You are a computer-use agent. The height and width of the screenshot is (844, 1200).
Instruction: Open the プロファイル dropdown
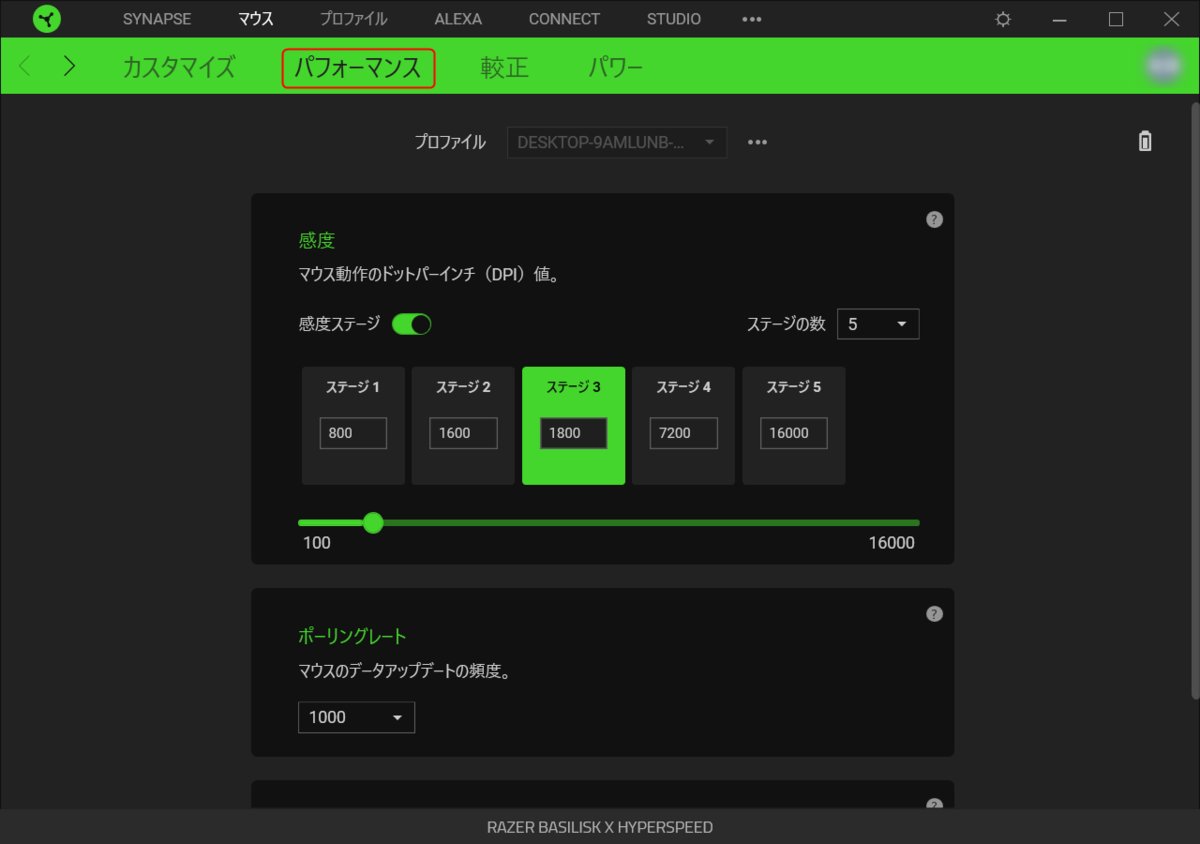coord(616,142)
